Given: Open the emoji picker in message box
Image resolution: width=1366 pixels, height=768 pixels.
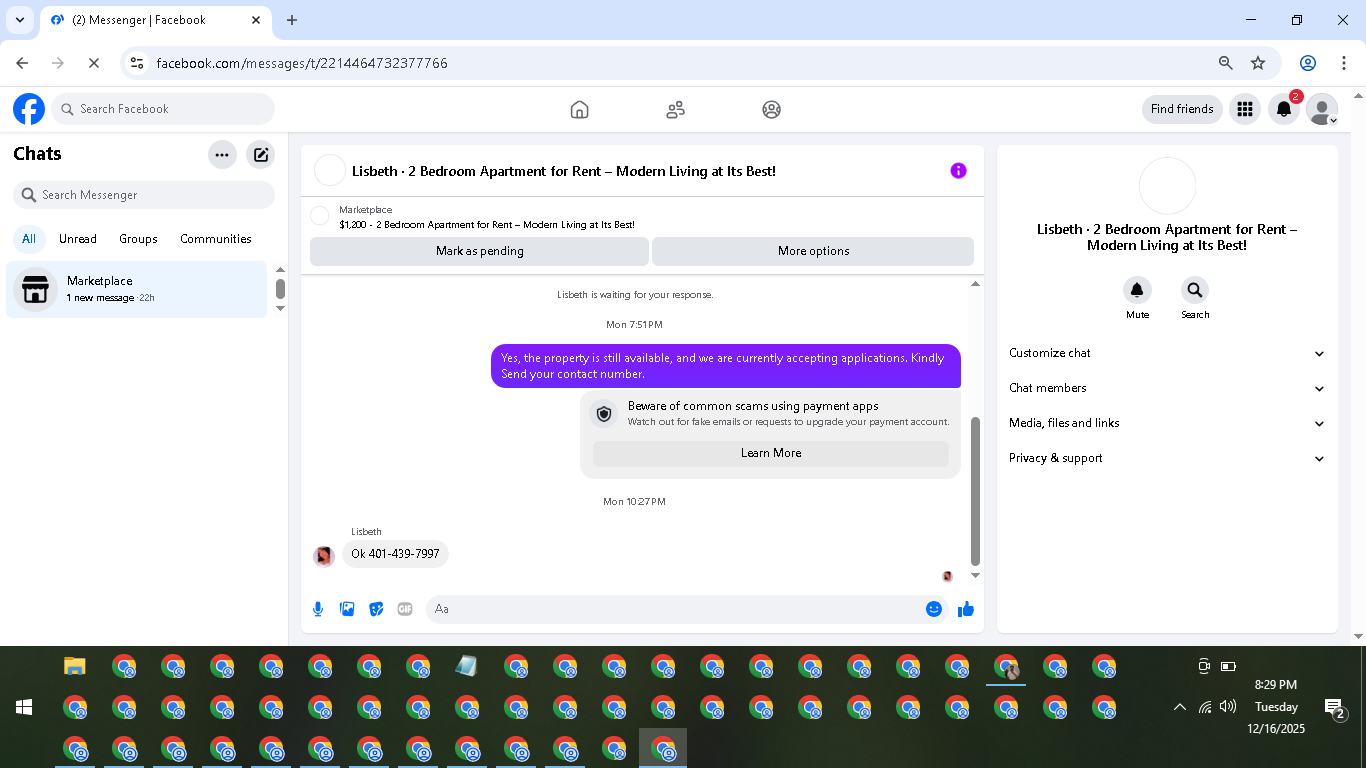Looking at the screenshot, I should tap(934, 609).
